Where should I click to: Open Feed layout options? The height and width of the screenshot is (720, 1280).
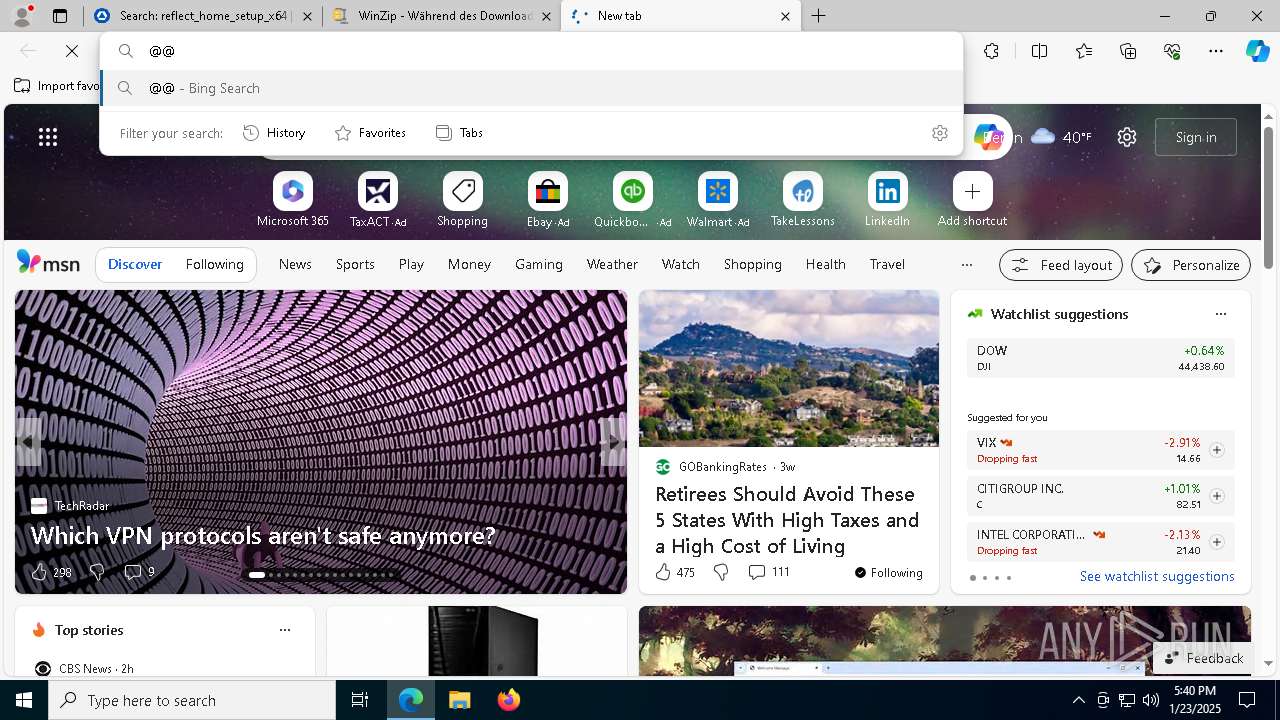tap(1061, 265)
